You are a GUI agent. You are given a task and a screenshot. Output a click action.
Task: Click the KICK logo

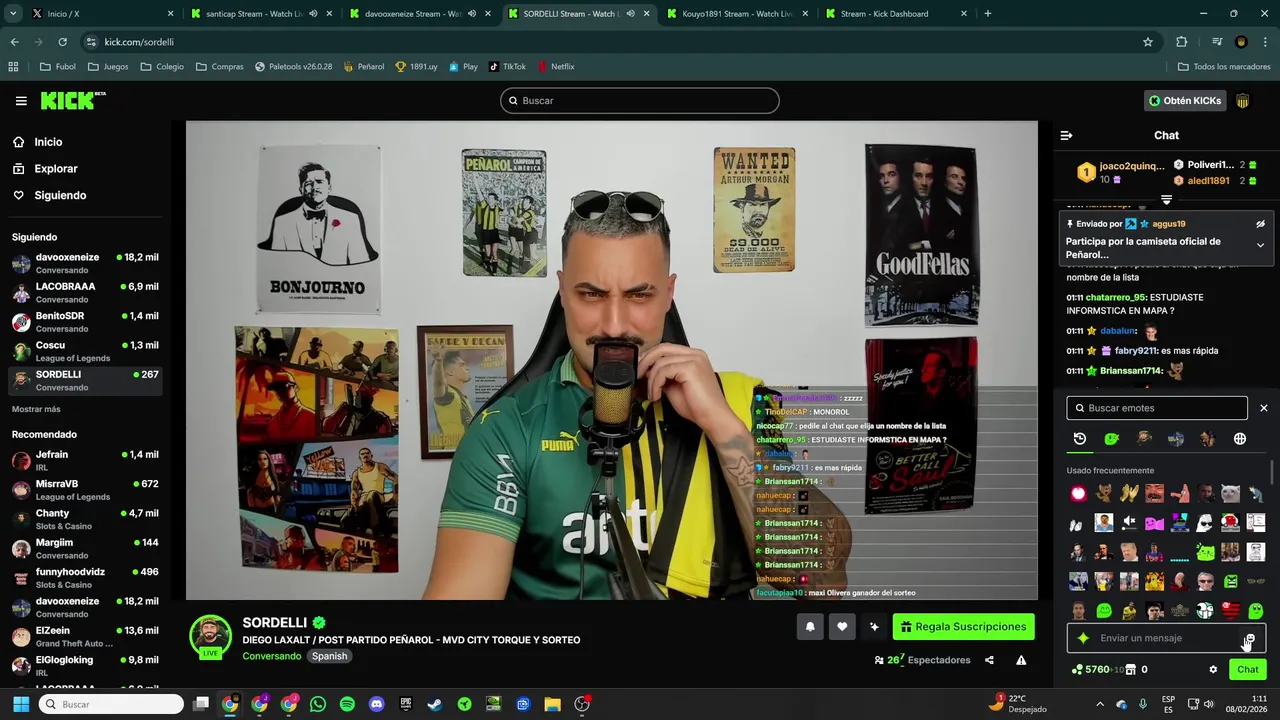[x=72, y=100]
